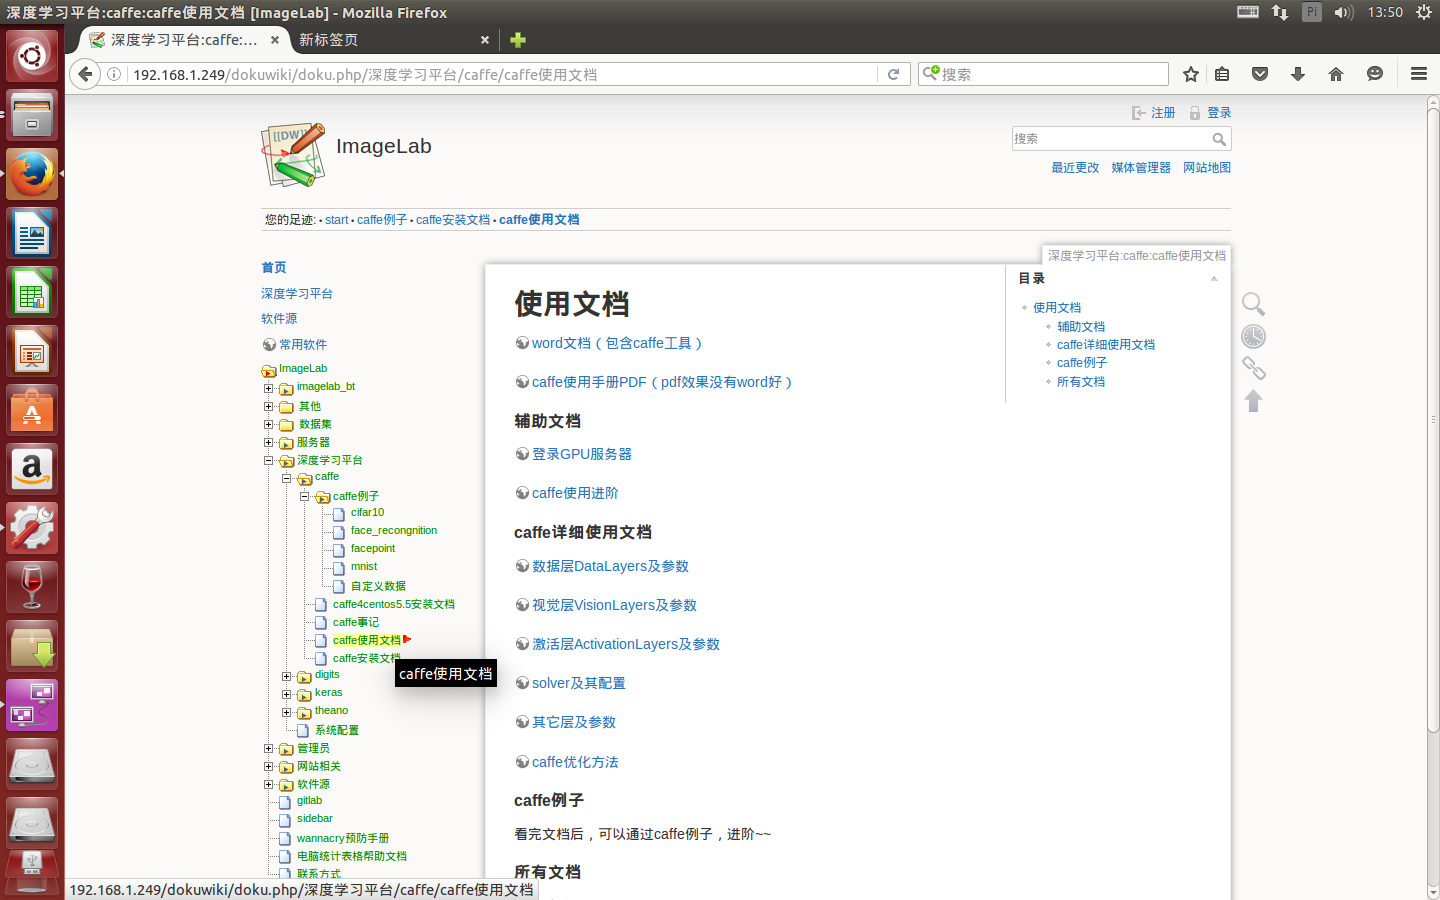Image resolution: width=1440 pixels, height=900 pixels.
Task: Open the Firefox hamburger menu
Action: 1418,74
